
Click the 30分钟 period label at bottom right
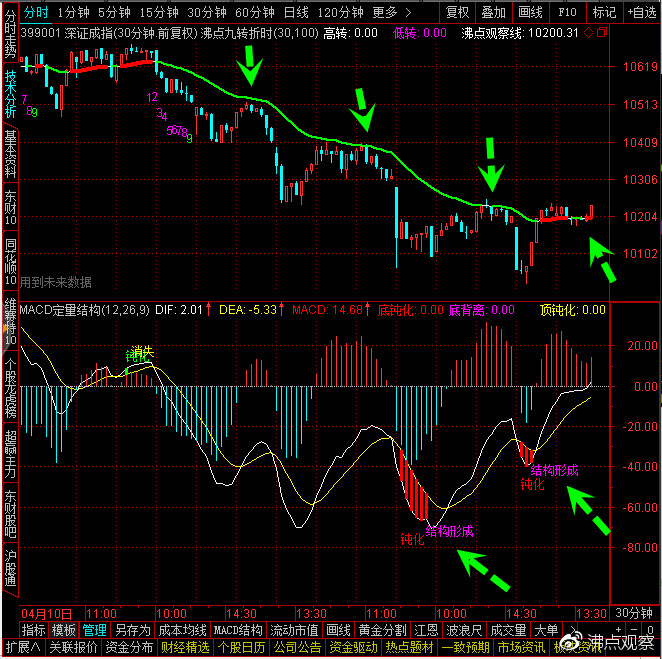pos(634,613)
